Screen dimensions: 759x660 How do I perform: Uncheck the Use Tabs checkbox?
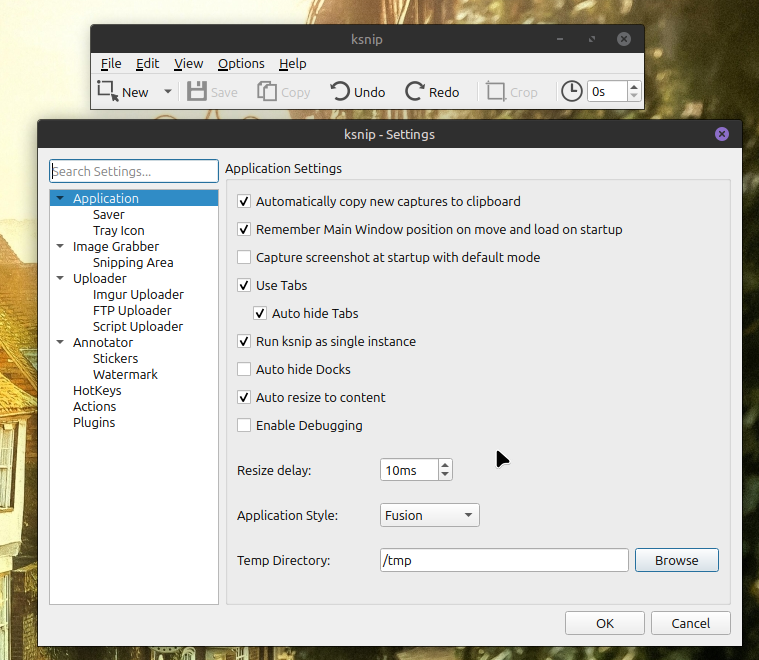pyautogui.click(x=244, y=285)
